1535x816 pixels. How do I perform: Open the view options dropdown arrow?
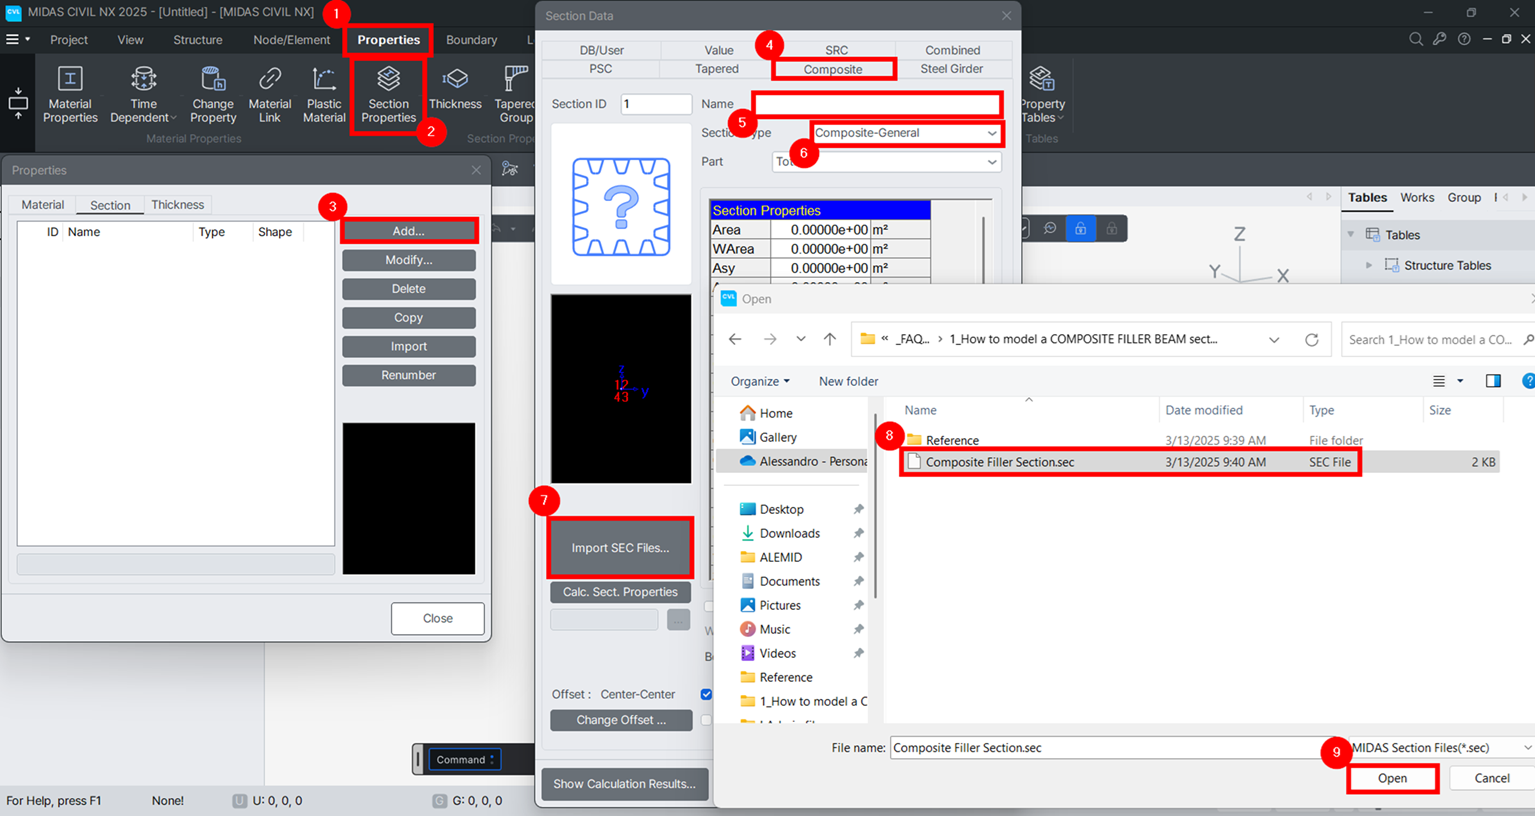1460,381
